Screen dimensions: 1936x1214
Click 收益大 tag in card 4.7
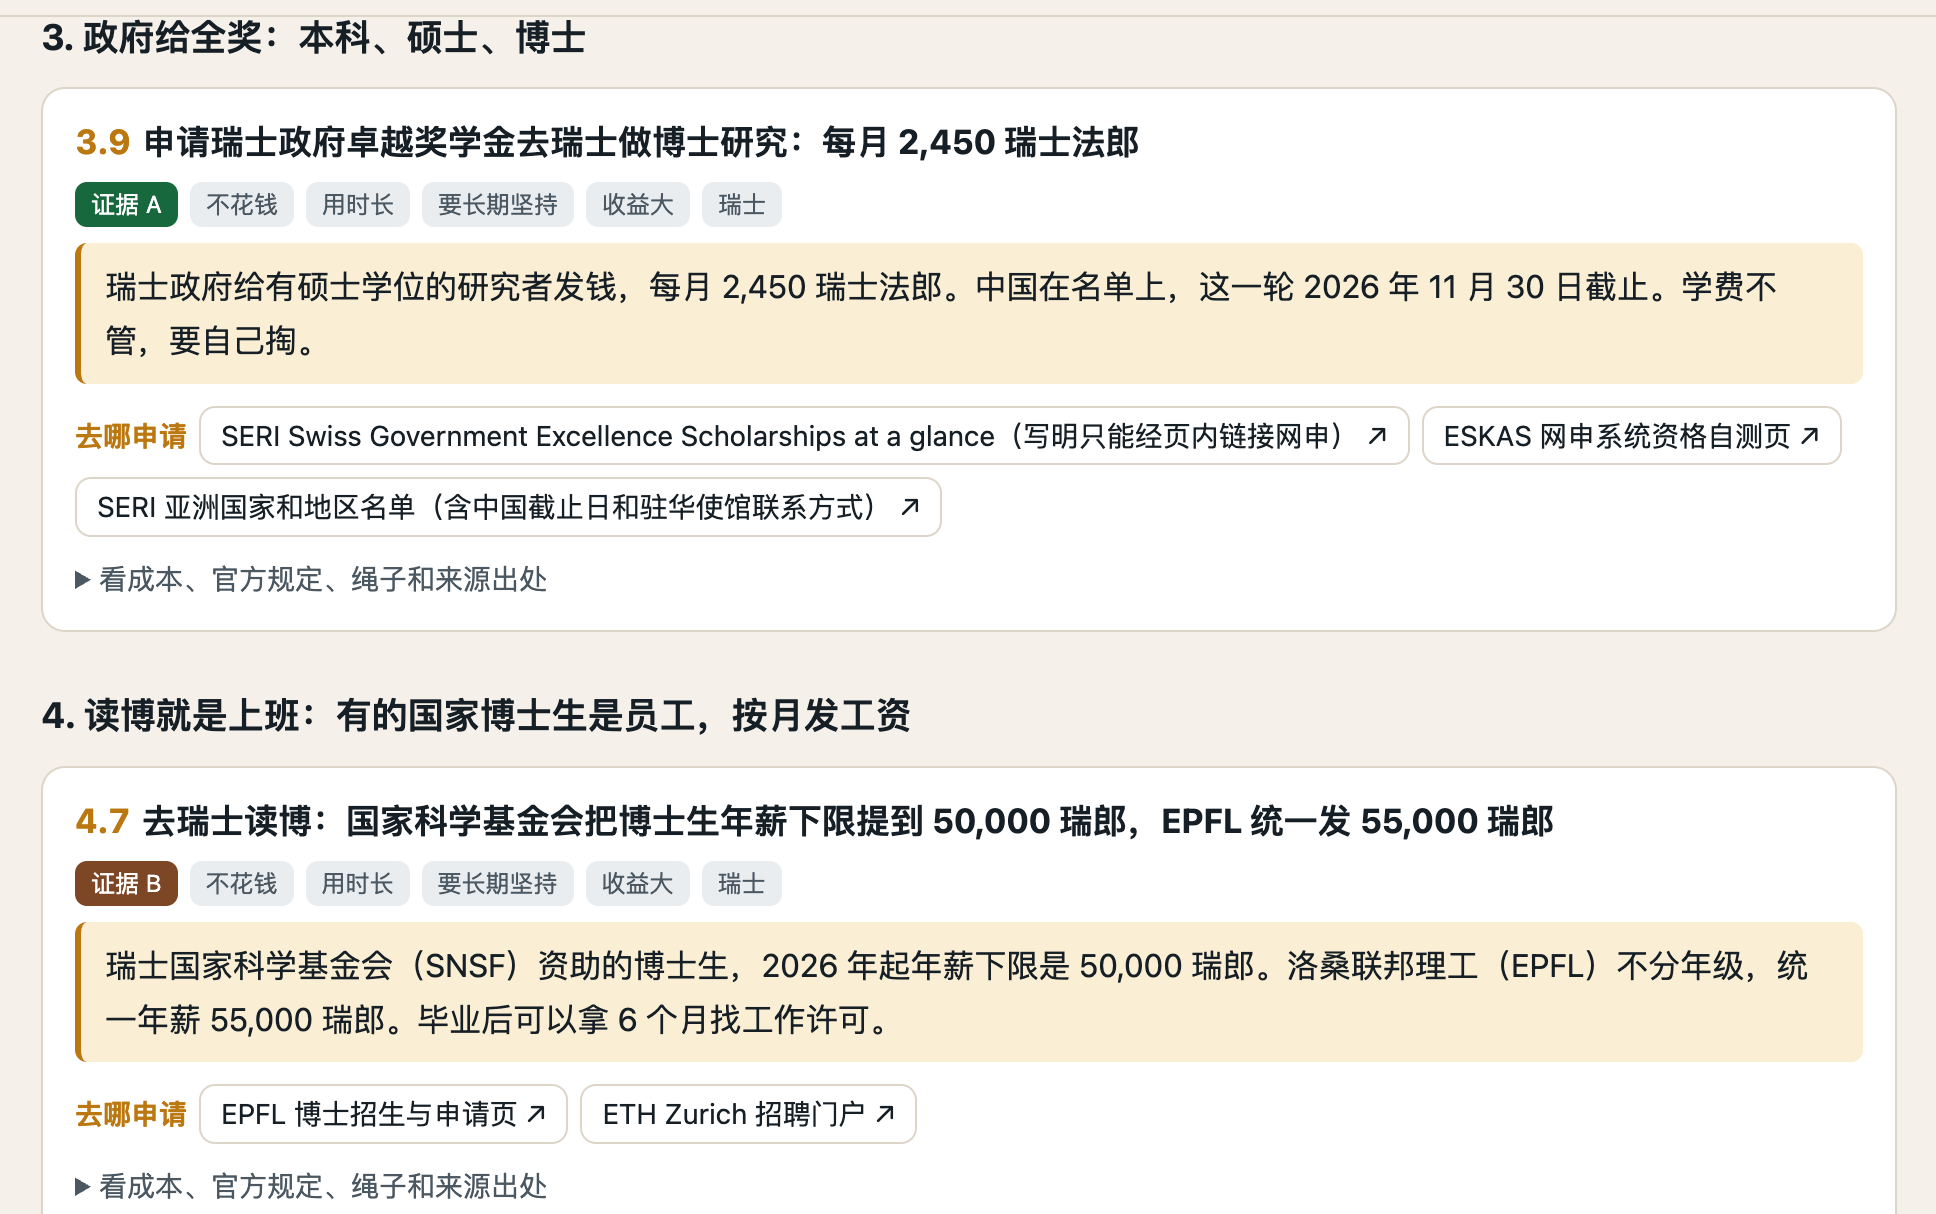click(x=637, y=884)
